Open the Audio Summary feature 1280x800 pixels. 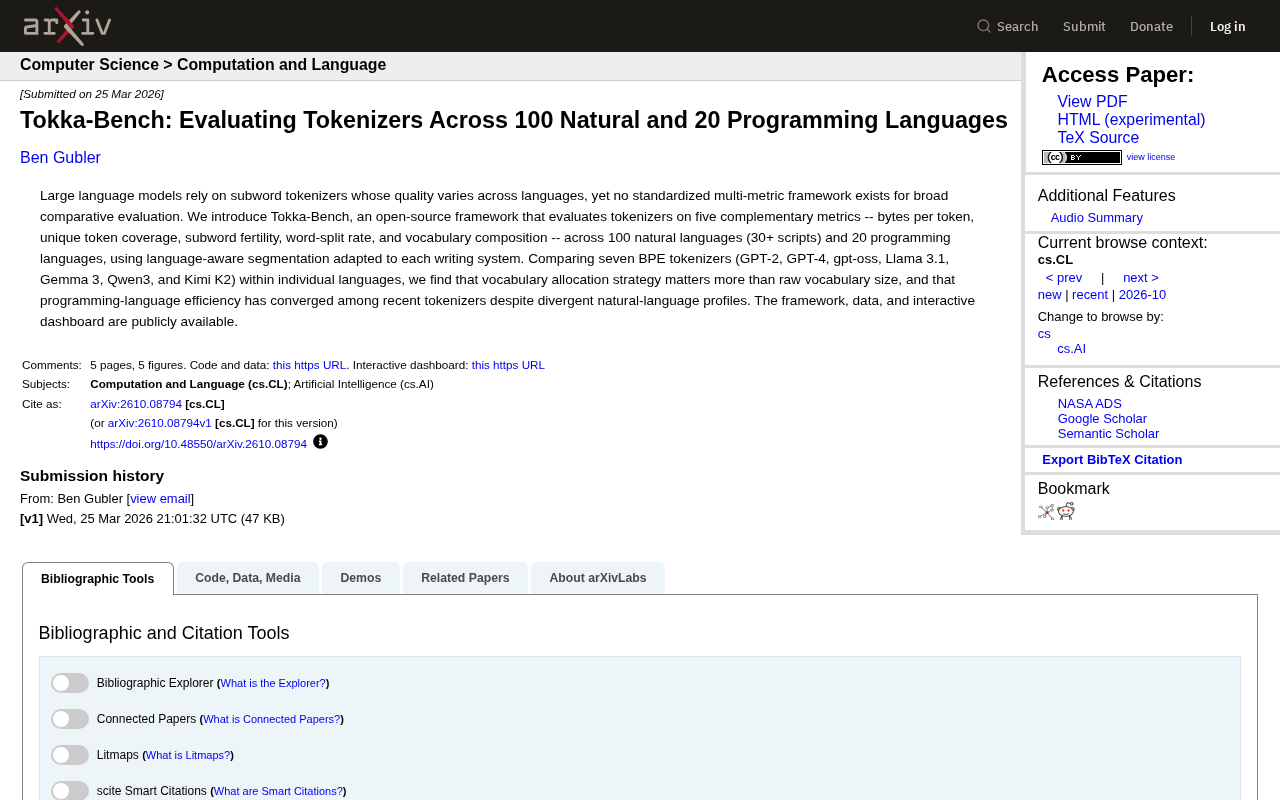pos(1097,218)
